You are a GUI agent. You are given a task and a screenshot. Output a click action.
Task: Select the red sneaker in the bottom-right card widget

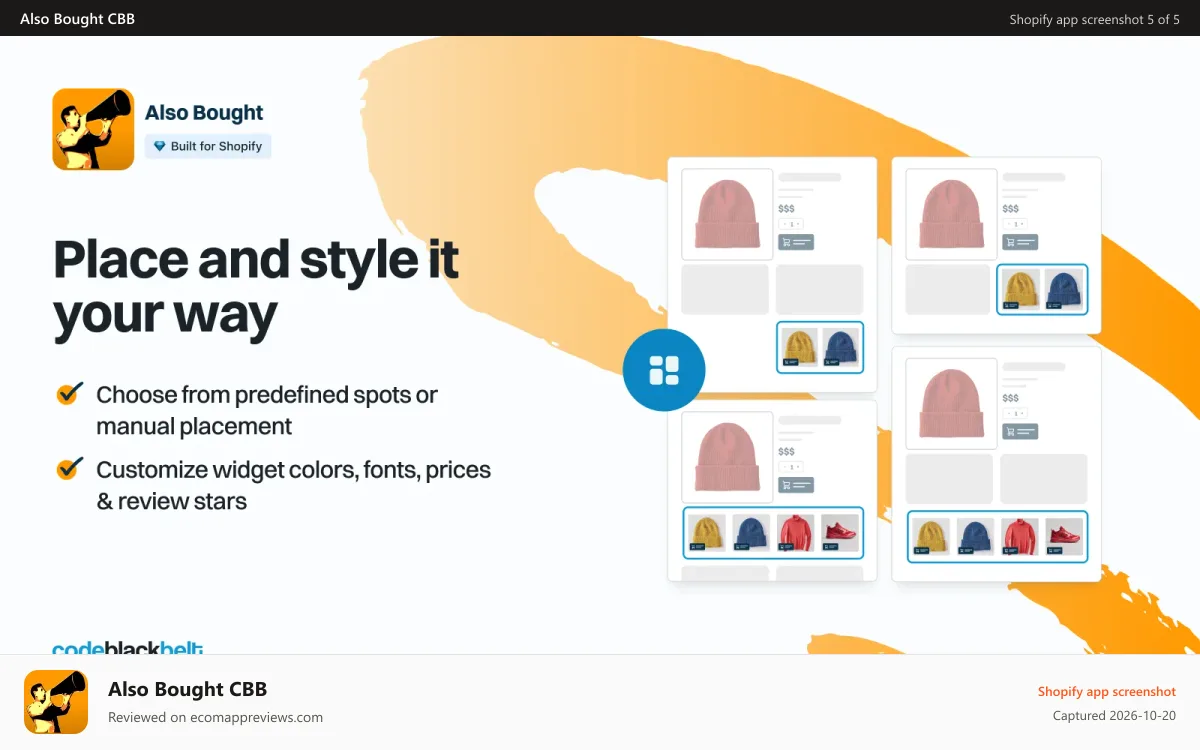point(1064,537)
